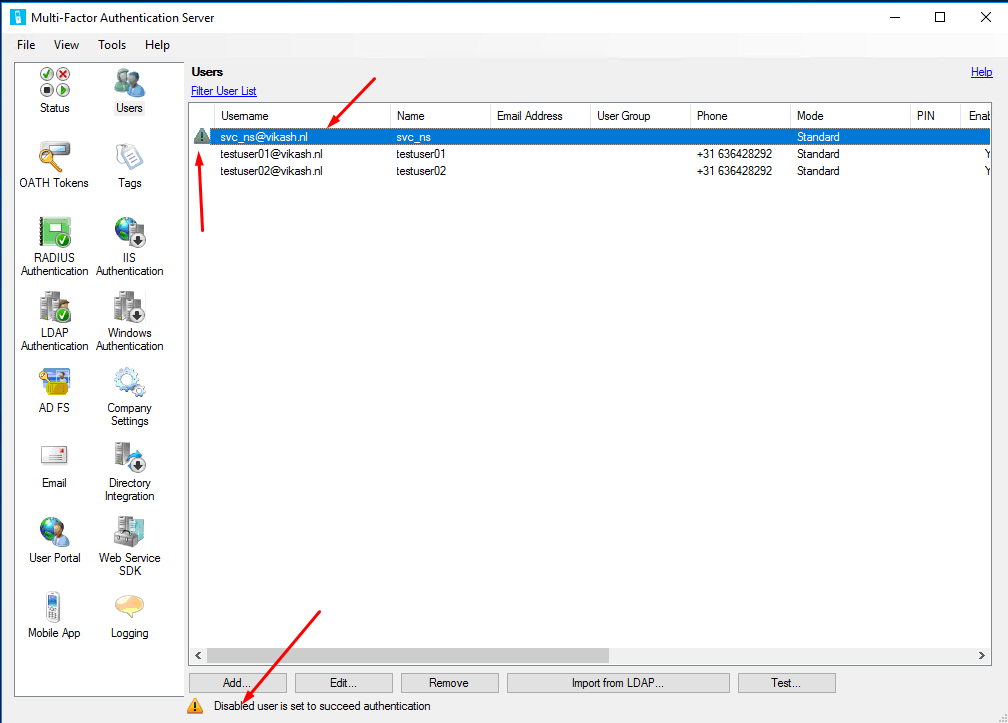Sort by the Phone column header
1008x723 pixels.
click(x=740, y=116)
